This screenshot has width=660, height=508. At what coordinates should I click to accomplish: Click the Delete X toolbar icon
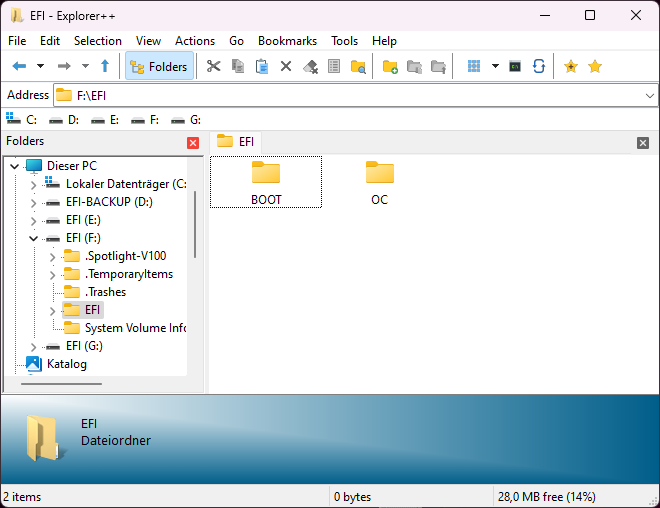[286, 66]
